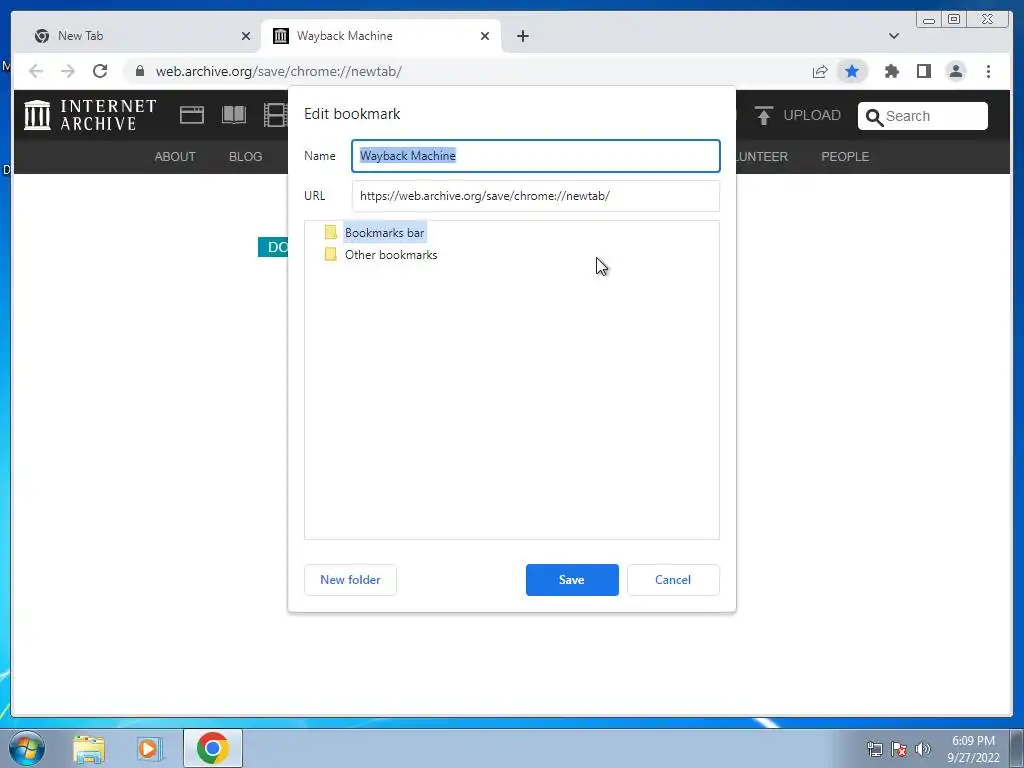
Task: Toggle the side panel icon
Action: click(x=923, y=71)
